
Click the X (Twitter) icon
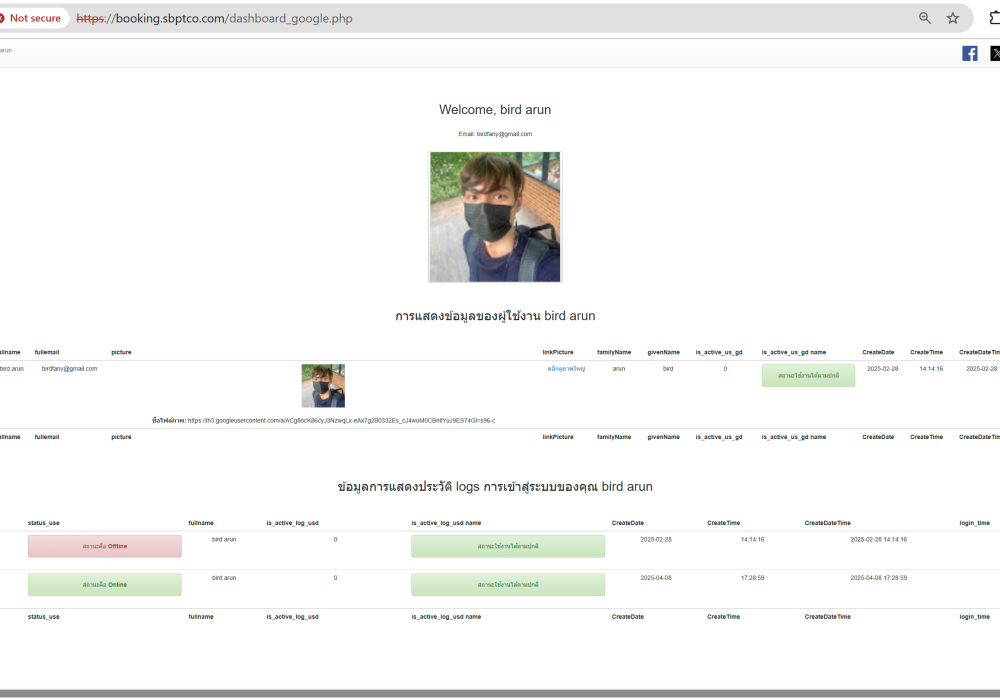coord(995,54)
